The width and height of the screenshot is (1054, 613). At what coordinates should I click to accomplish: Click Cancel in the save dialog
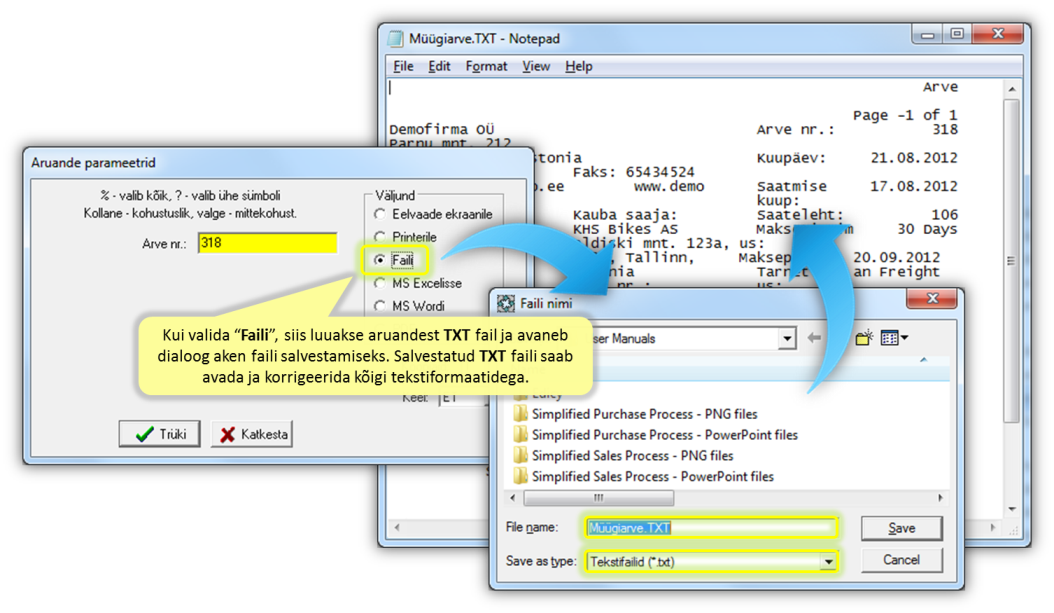901,560
